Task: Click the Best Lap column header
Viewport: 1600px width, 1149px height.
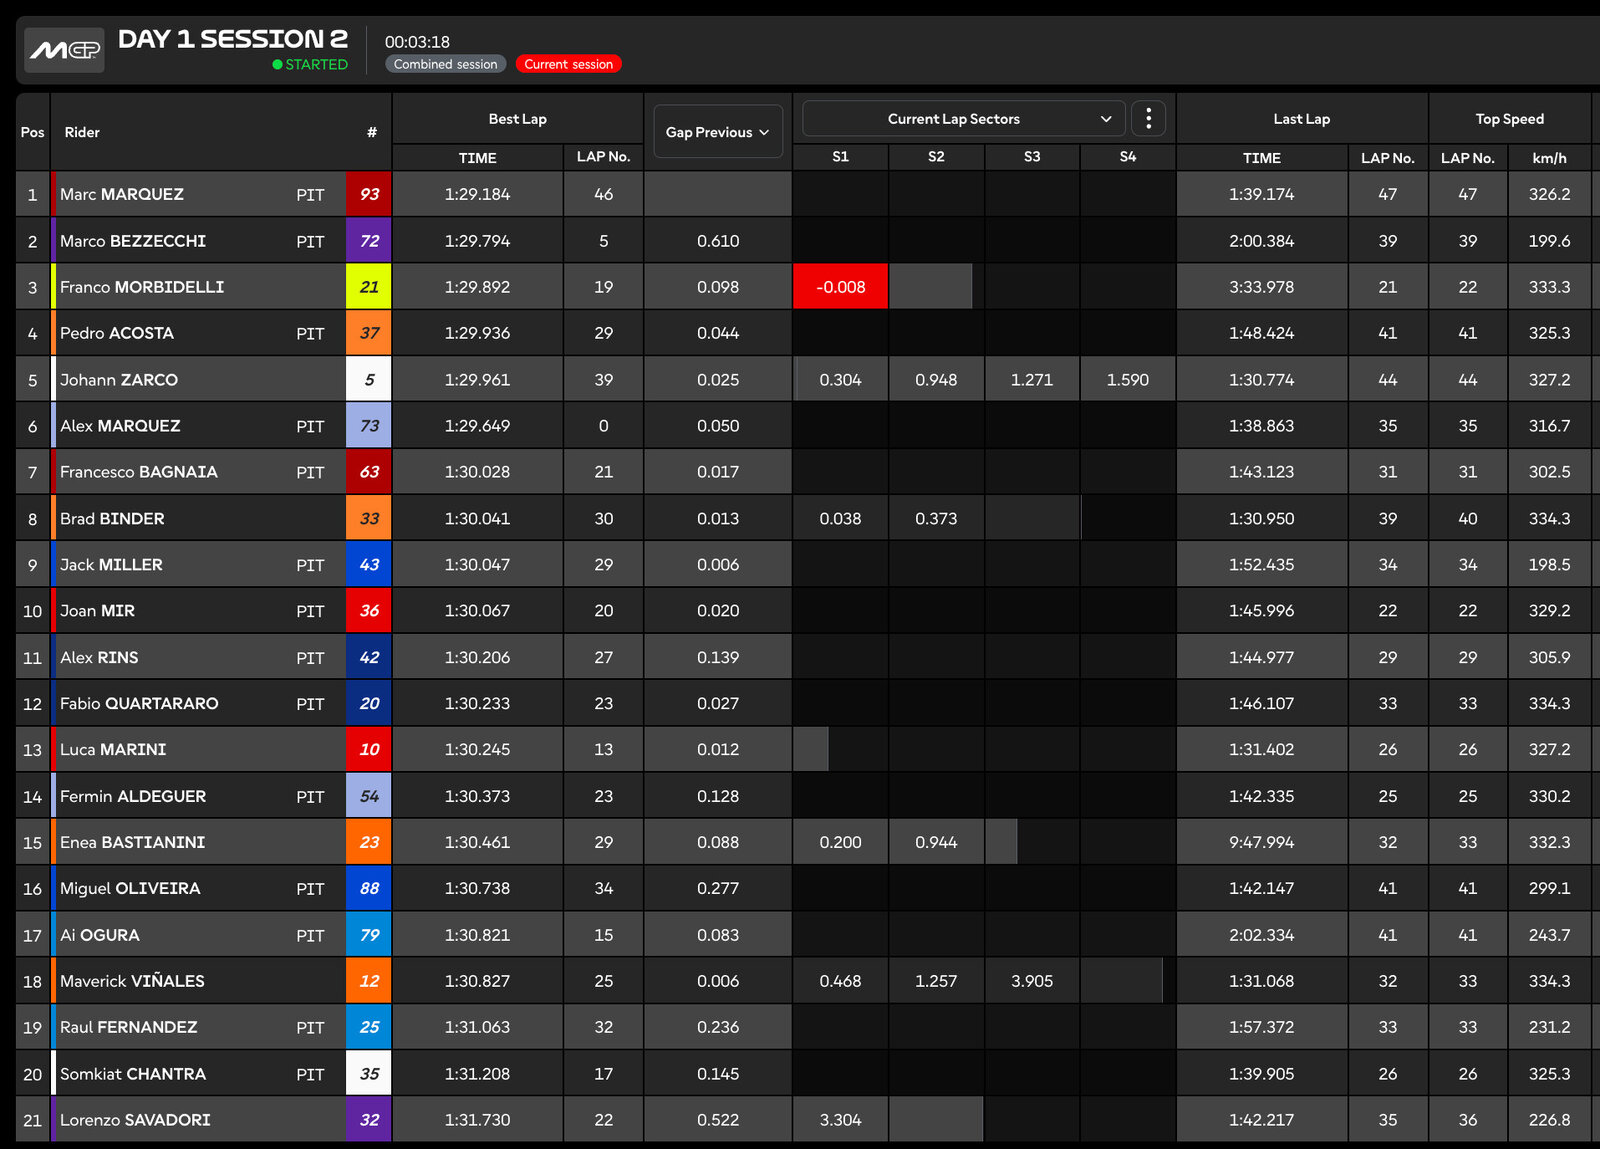Action: 517,119
